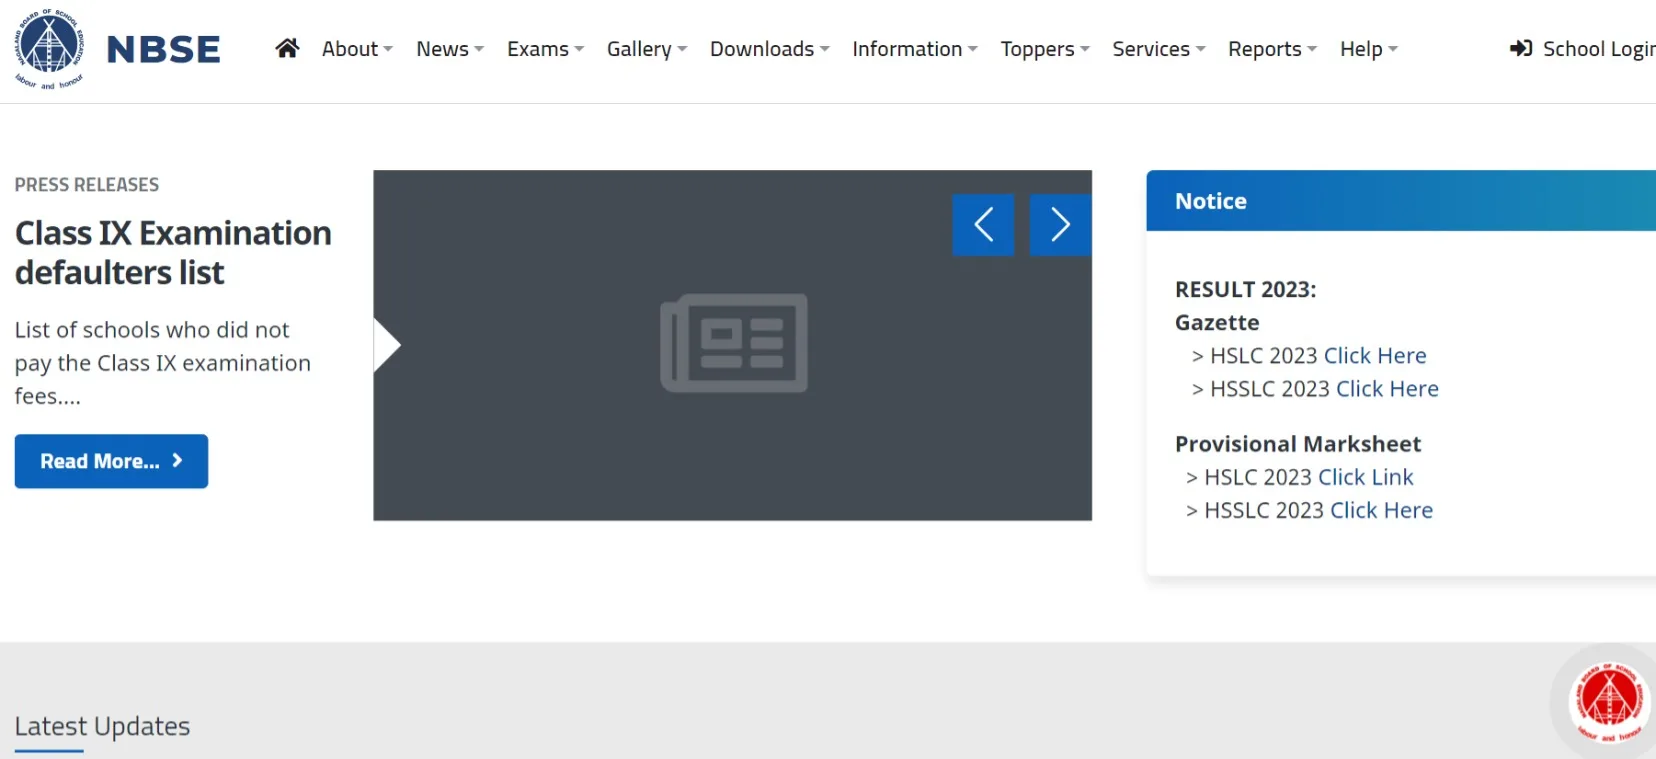Image resolution: width=1656 pixels, height=759 pixels.
Task: Open HSSLC 2023 Provisional Marksheet link
Action: [1381, 511]
